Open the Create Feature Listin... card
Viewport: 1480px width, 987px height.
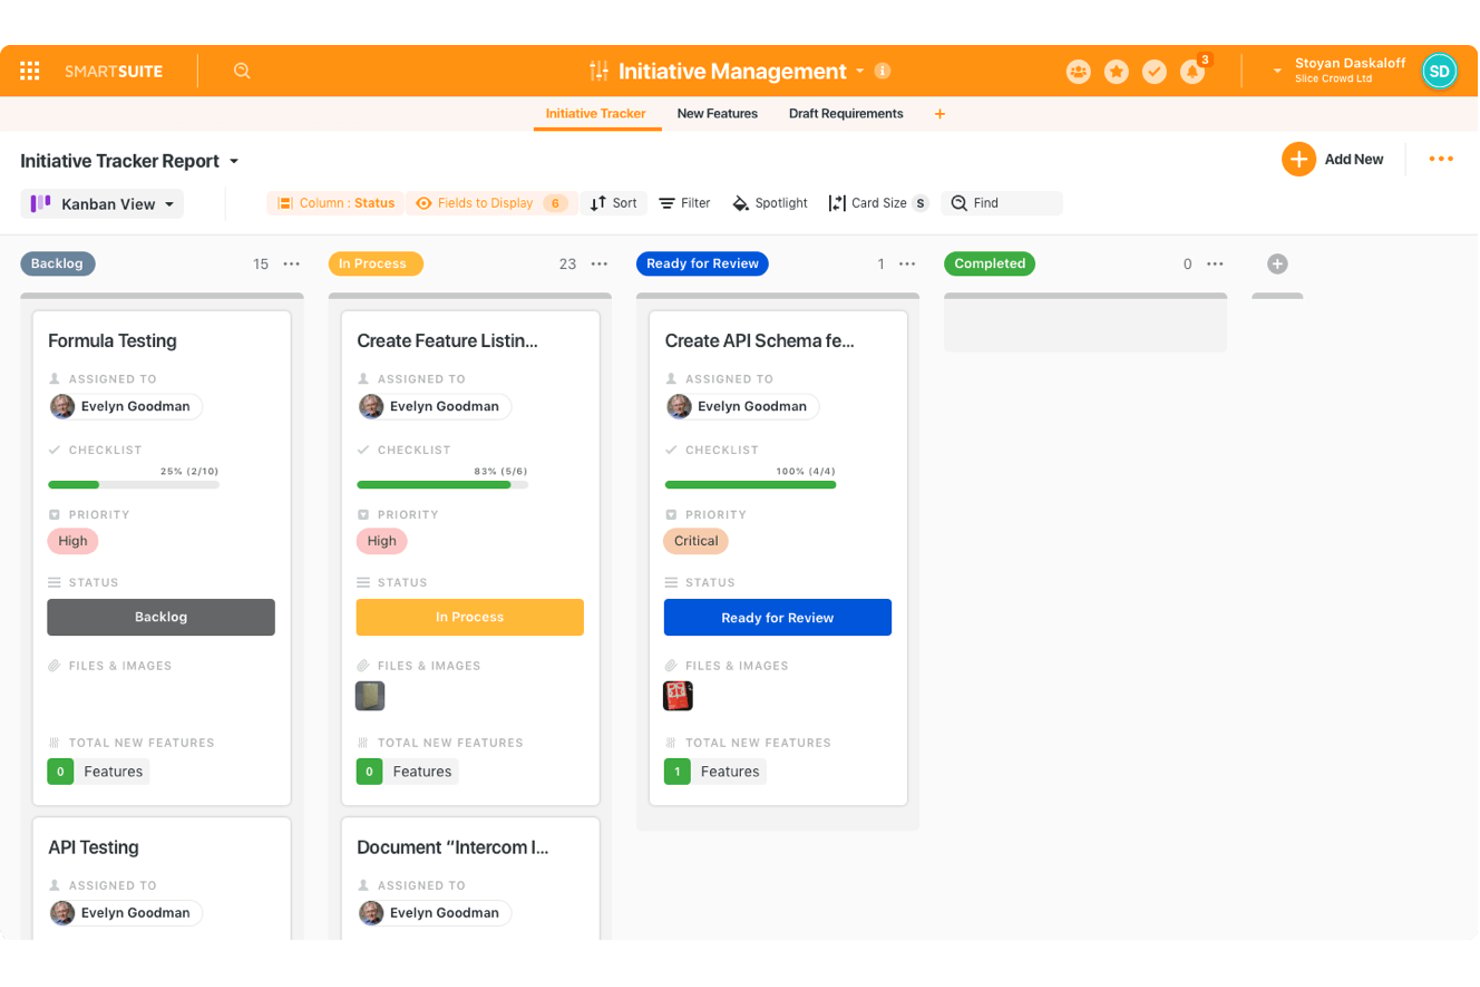[447, 341]
